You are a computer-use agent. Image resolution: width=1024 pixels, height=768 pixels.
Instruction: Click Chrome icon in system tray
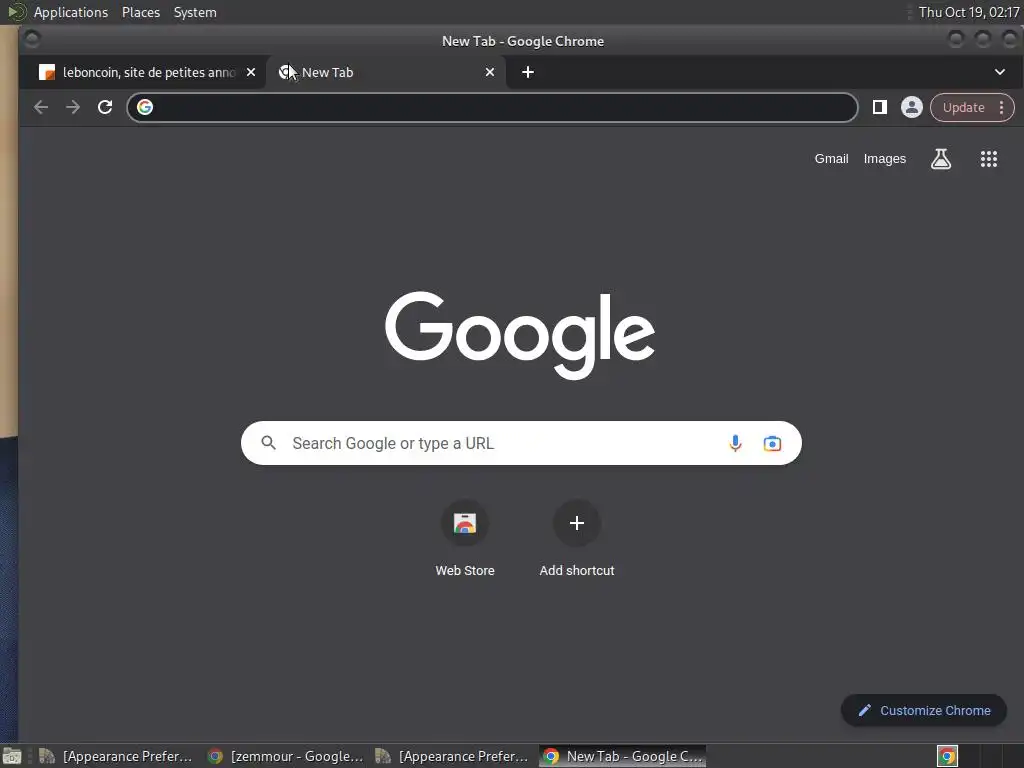(x=947, y=756)
